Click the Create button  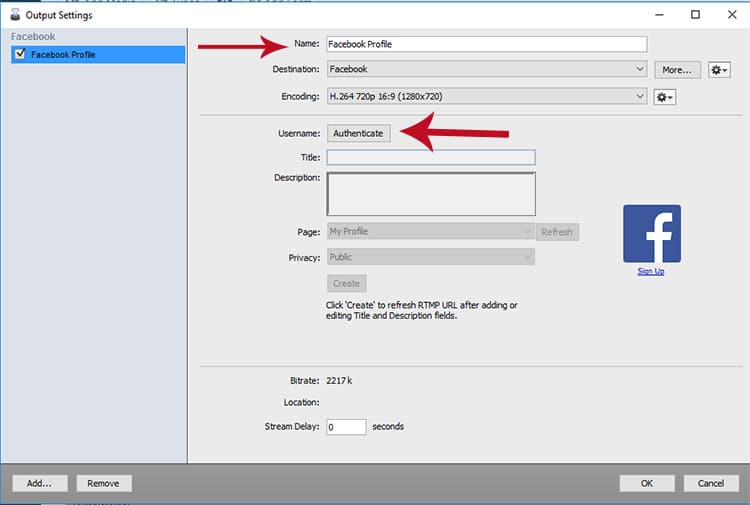click(x=347, y=283)
